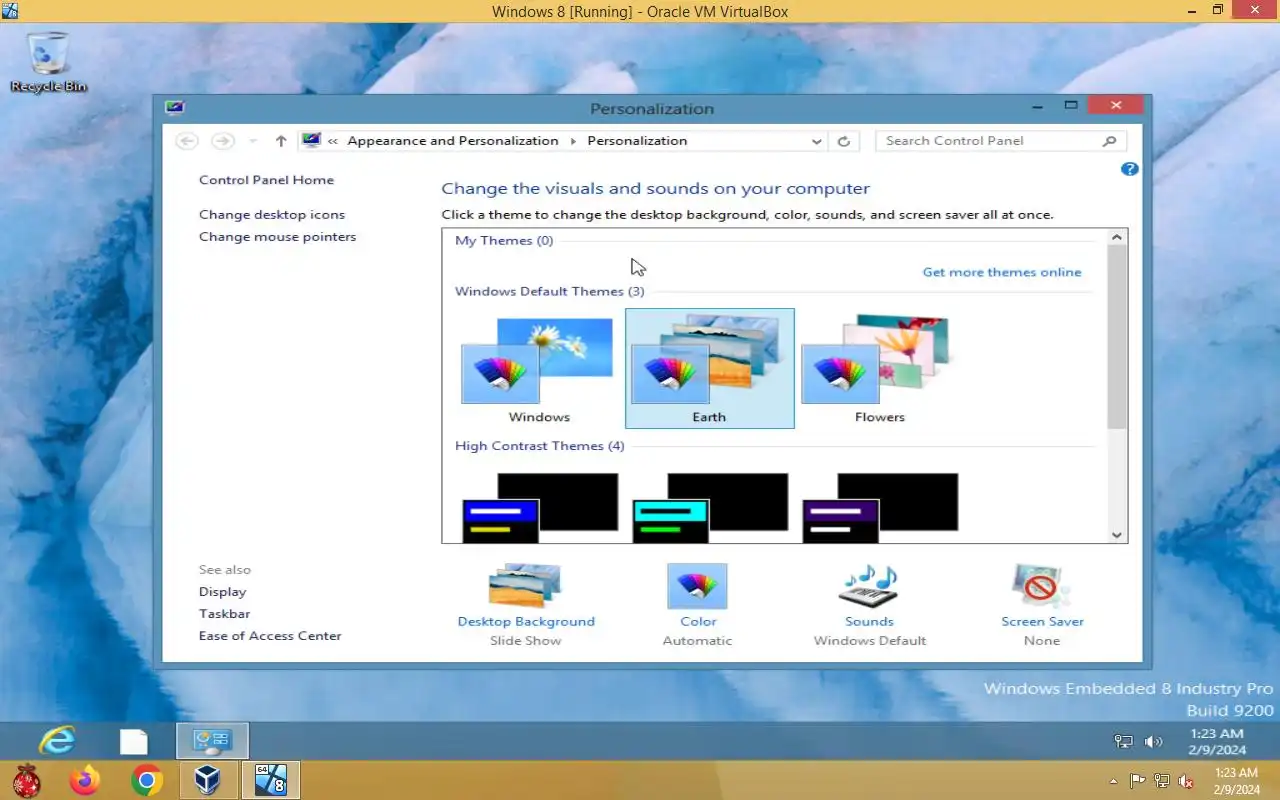Image resolution: width=1280 pixels, height=800 pixels.
Task: Expand the address bar history dropdown
Action: (x=817, y=141)
